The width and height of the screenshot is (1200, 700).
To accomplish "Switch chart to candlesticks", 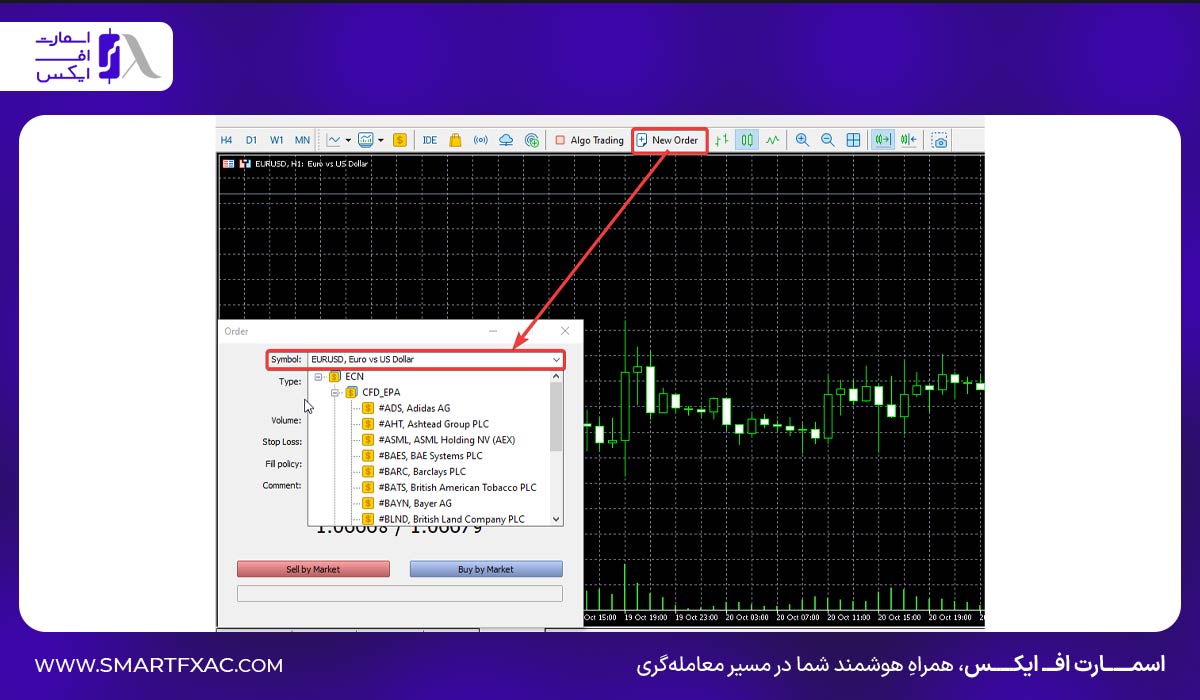I will coord(747,141).
